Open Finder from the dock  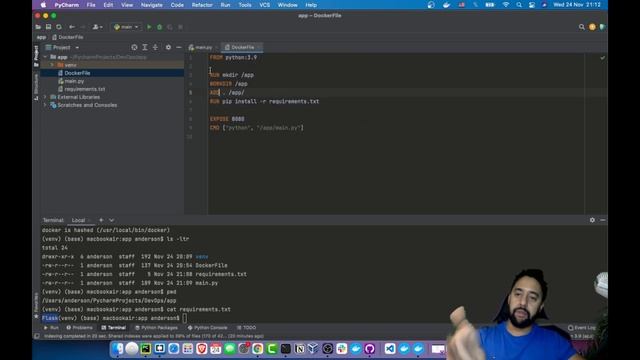tap(118, 349)
